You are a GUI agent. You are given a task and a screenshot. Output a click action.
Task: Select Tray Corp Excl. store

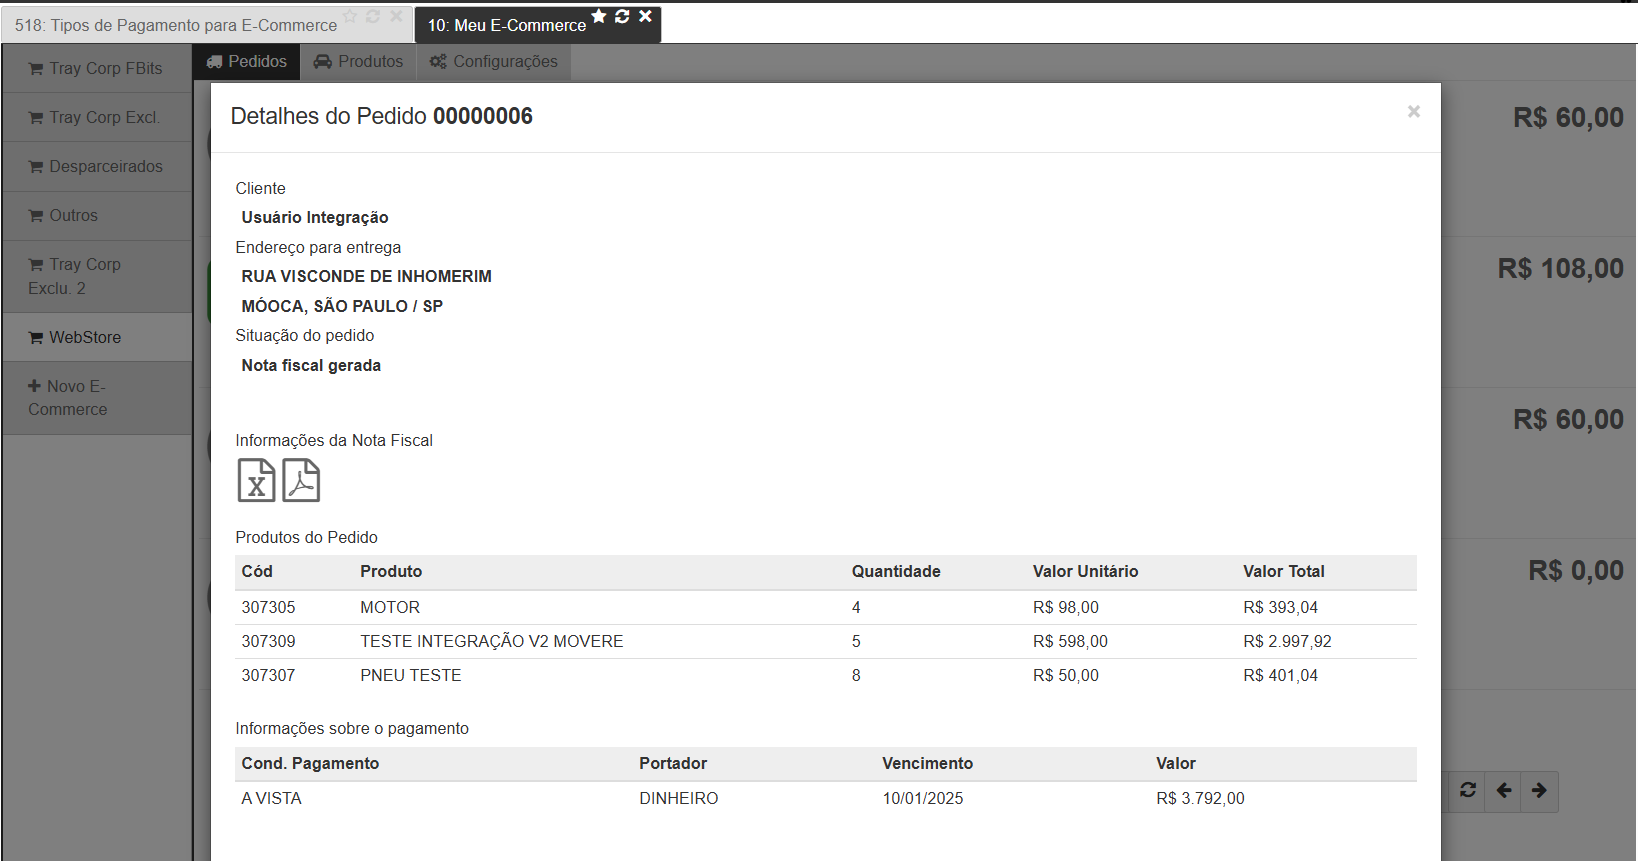click(x=96, y=117)
